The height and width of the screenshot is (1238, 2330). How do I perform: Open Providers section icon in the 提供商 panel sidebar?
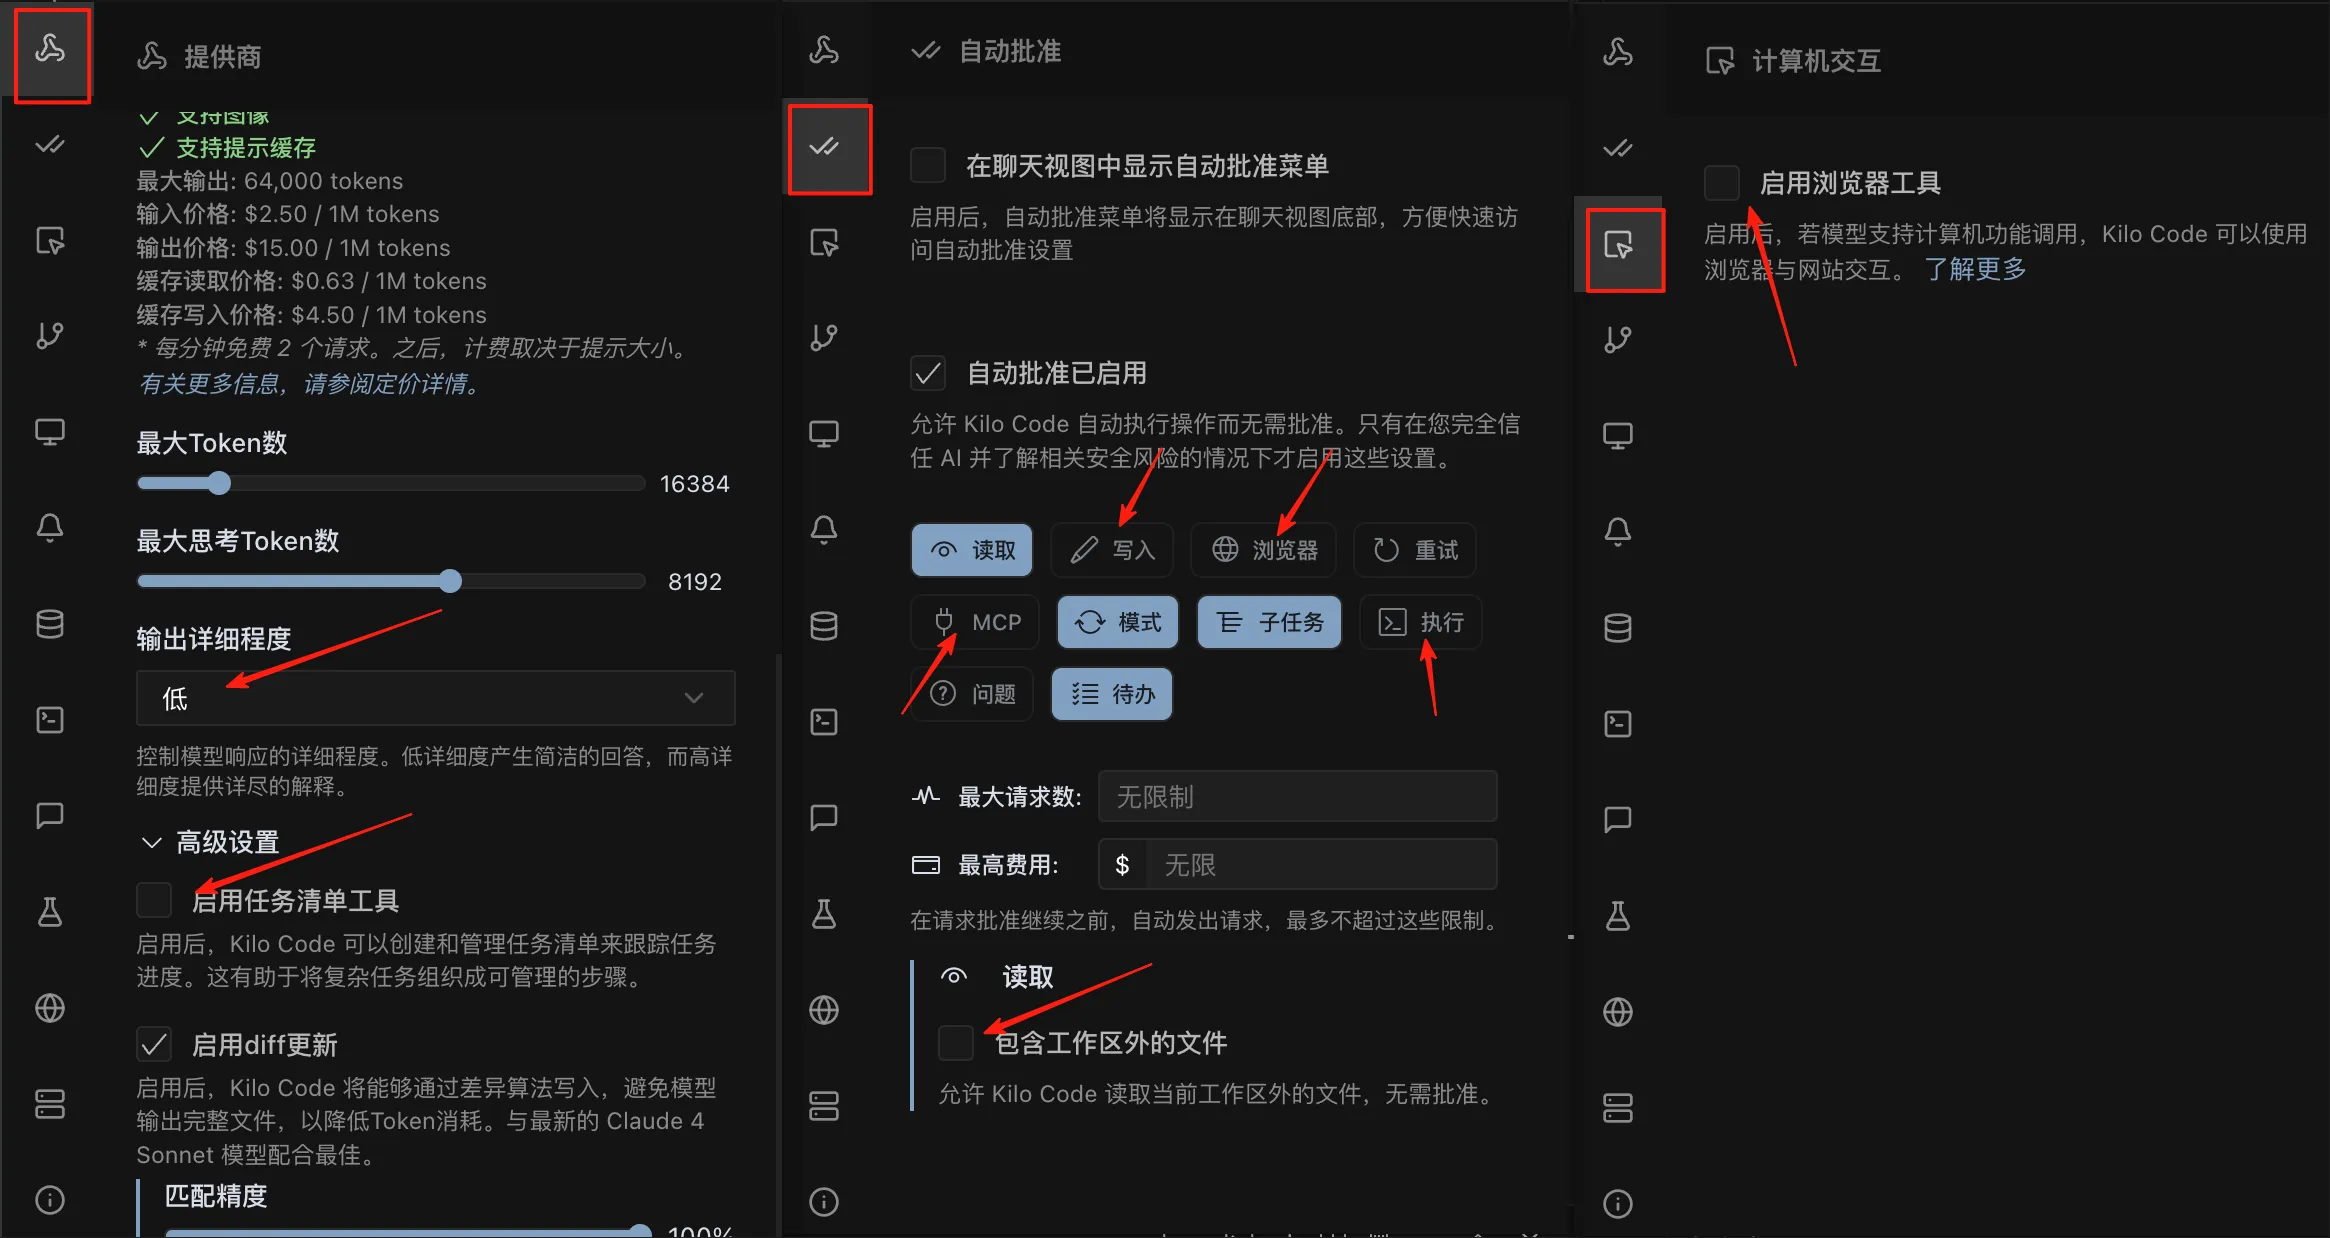tap(50, 48)
